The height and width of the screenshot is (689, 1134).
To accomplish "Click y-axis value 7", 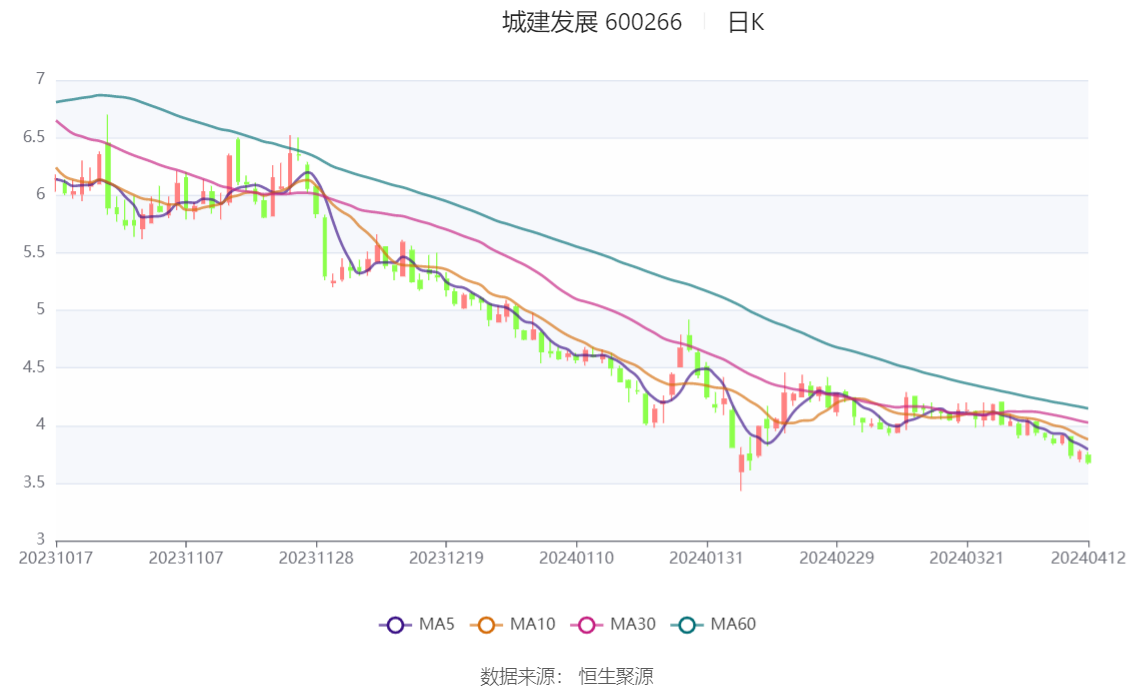I will (40, 79).
